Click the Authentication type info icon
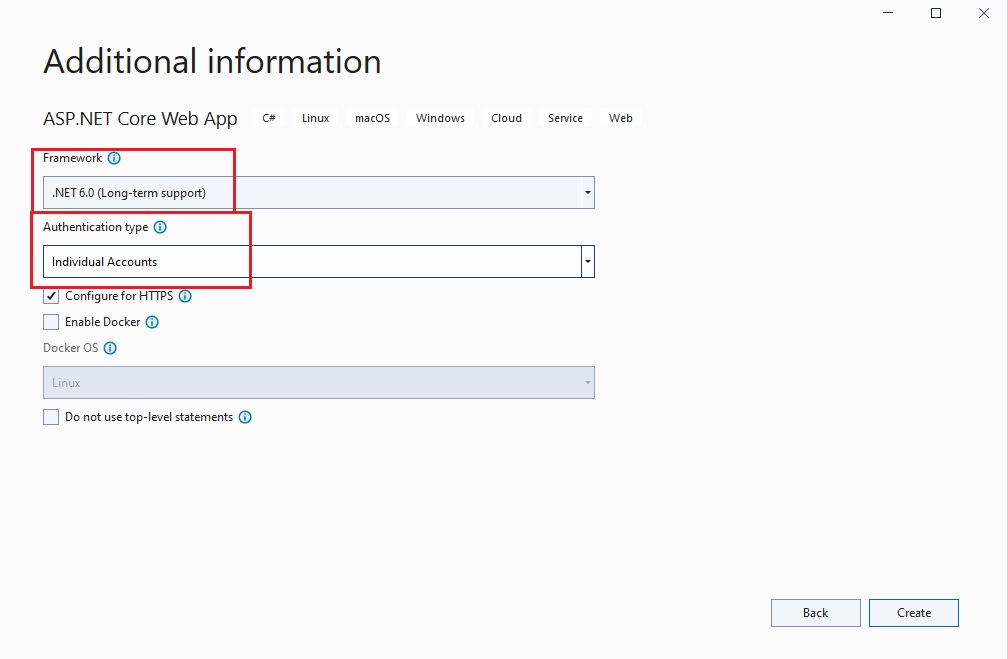The width and height of the screenshot is (1008, 659). pyautogui.click(x=160, y=227)
